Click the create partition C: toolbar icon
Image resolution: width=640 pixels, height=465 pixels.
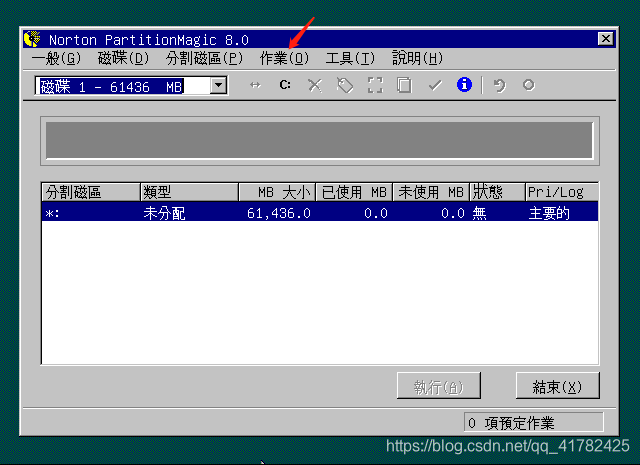click(x=285, y=85)
